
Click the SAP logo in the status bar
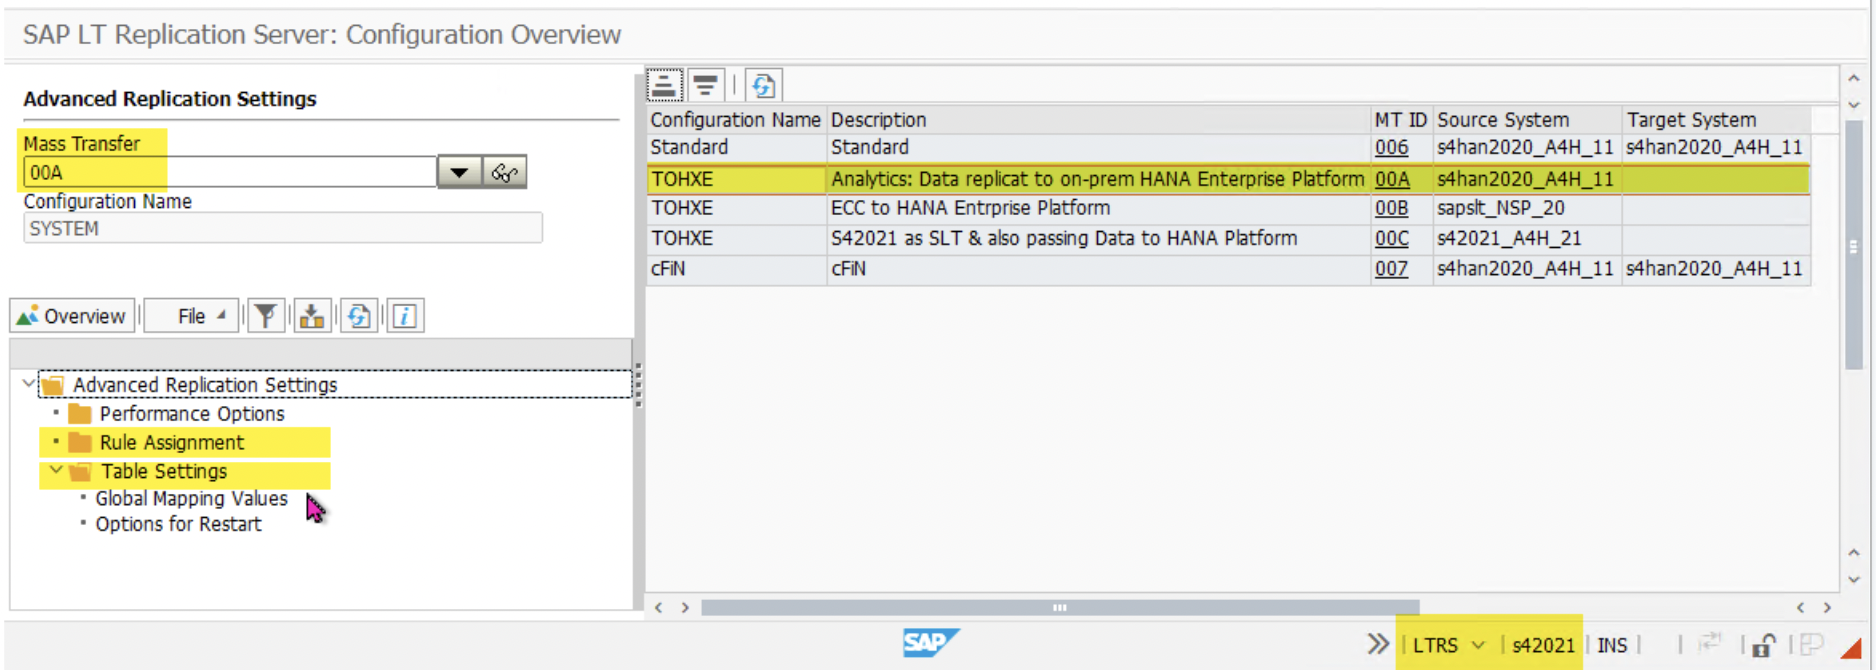tap(930, 642)
